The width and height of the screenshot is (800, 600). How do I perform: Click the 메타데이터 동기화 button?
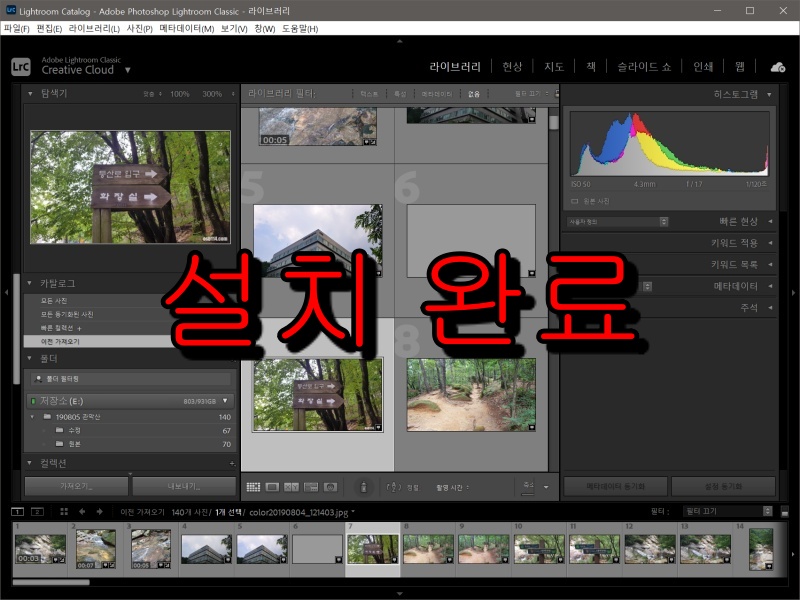click(x=615, y=486)
